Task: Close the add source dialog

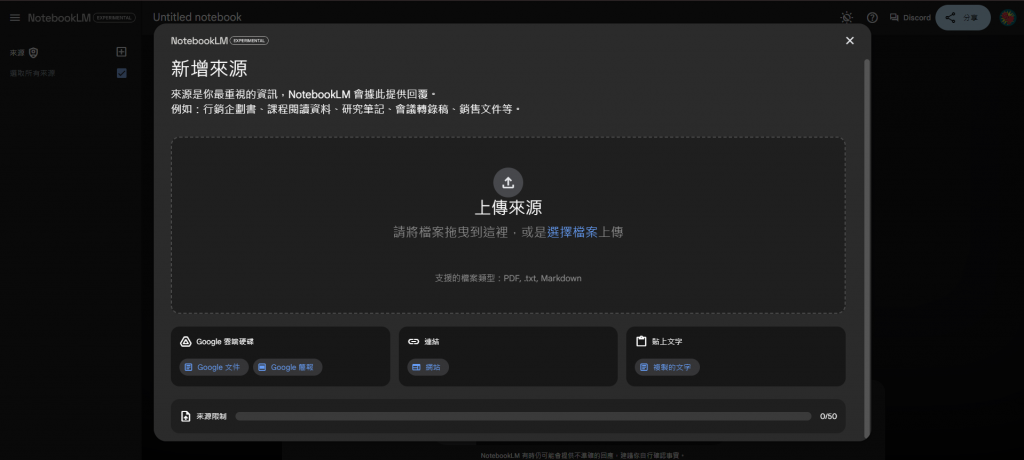Action: [x=850, y=41]
